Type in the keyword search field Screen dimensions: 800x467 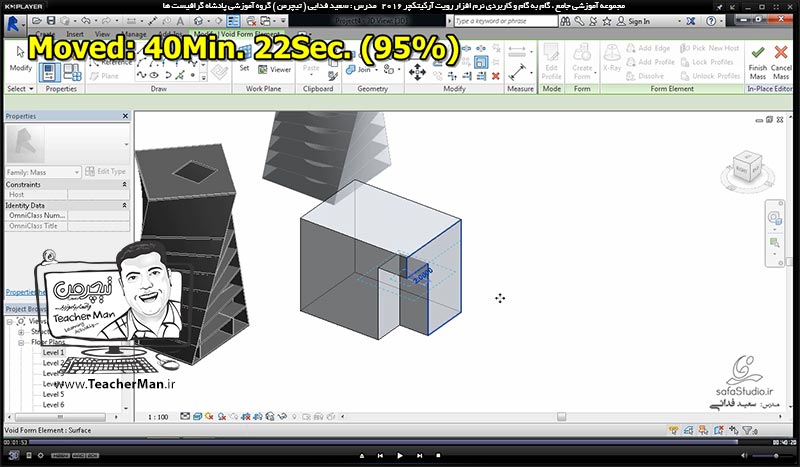click(506, 21)
